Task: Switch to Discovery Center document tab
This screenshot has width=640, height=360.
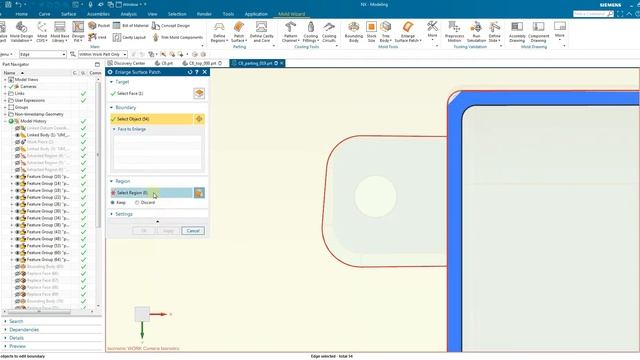Action: coord(127,63)
